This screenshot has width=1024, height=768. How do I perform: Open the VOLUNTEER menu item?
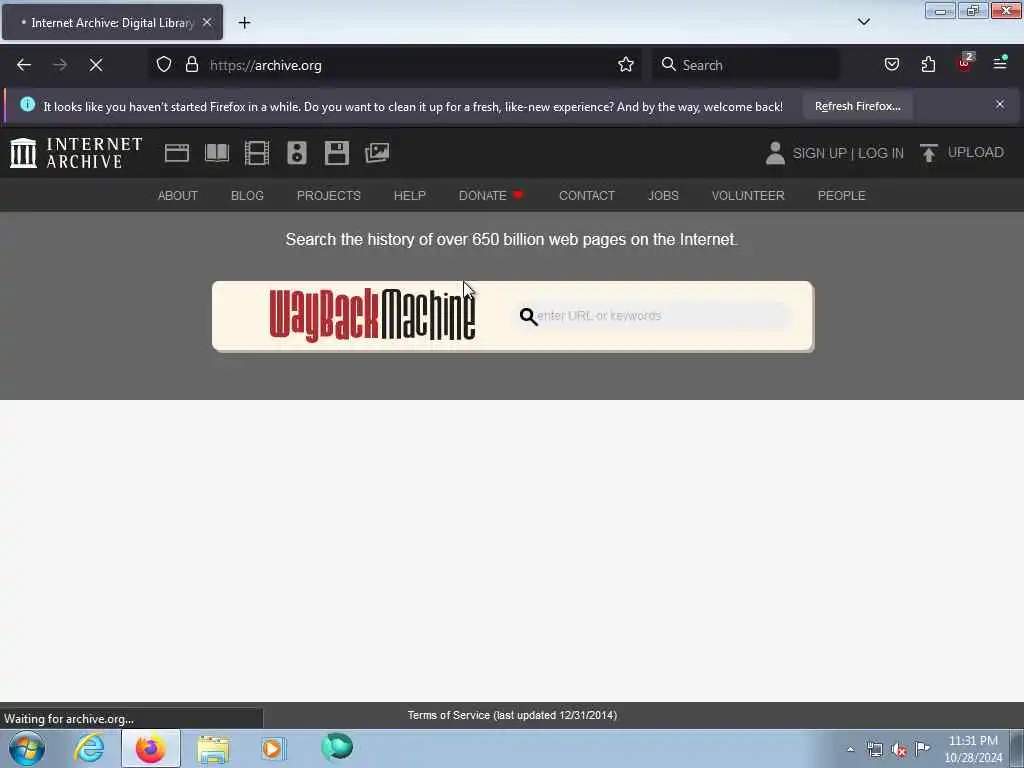748,195
